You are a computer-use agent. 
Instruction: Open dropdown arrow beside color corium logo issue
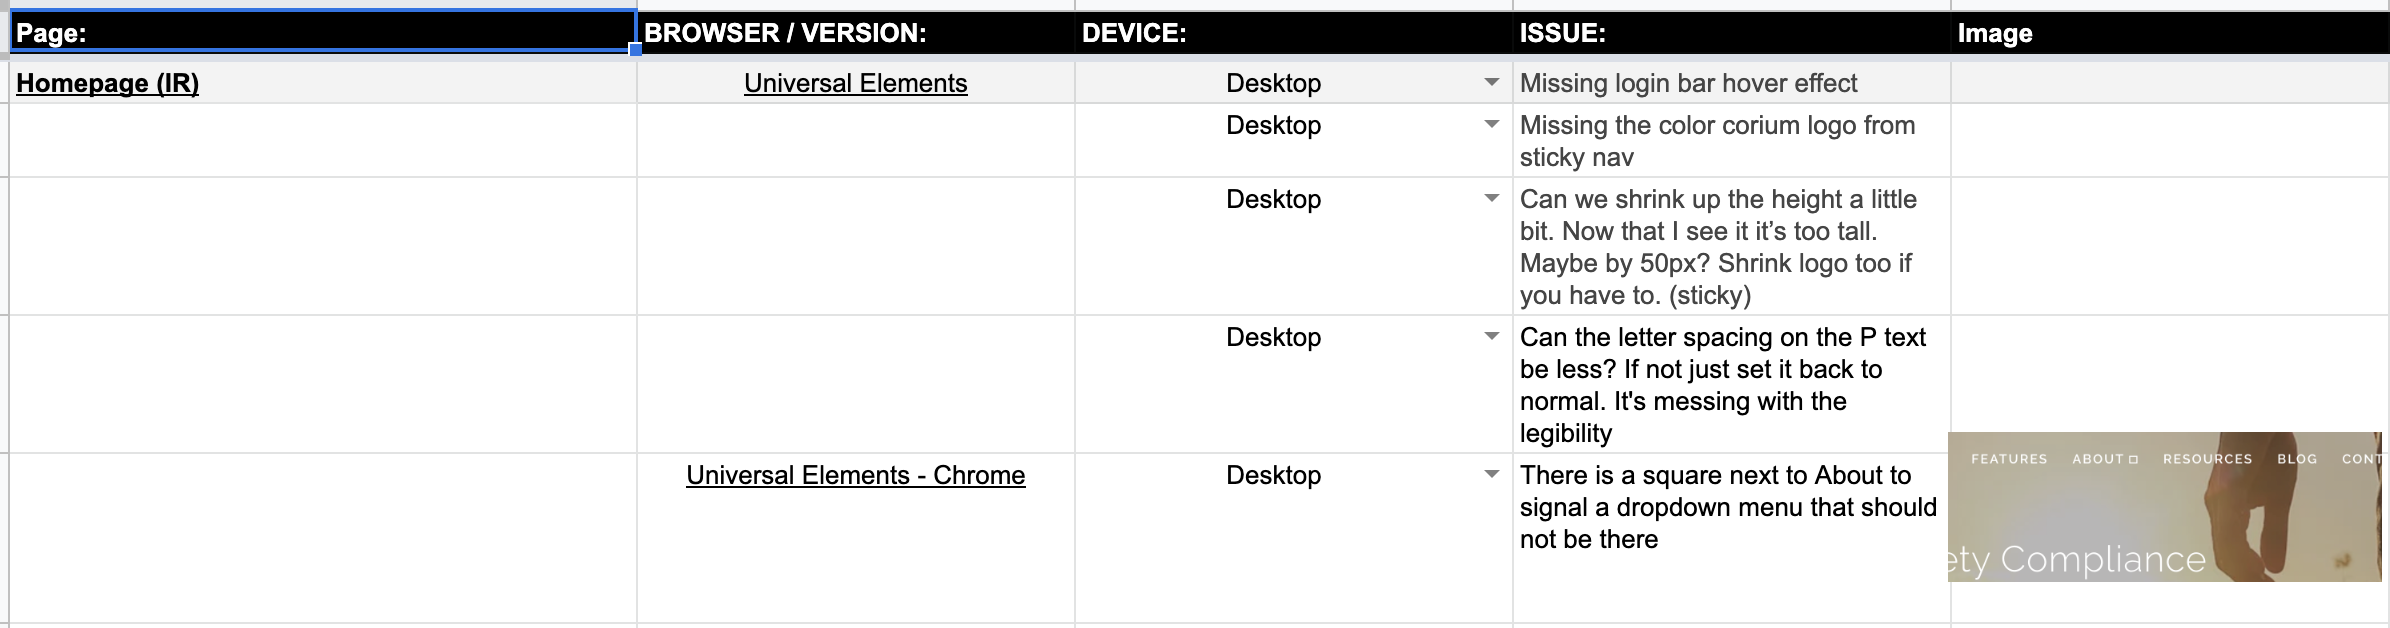point(1491,124)
